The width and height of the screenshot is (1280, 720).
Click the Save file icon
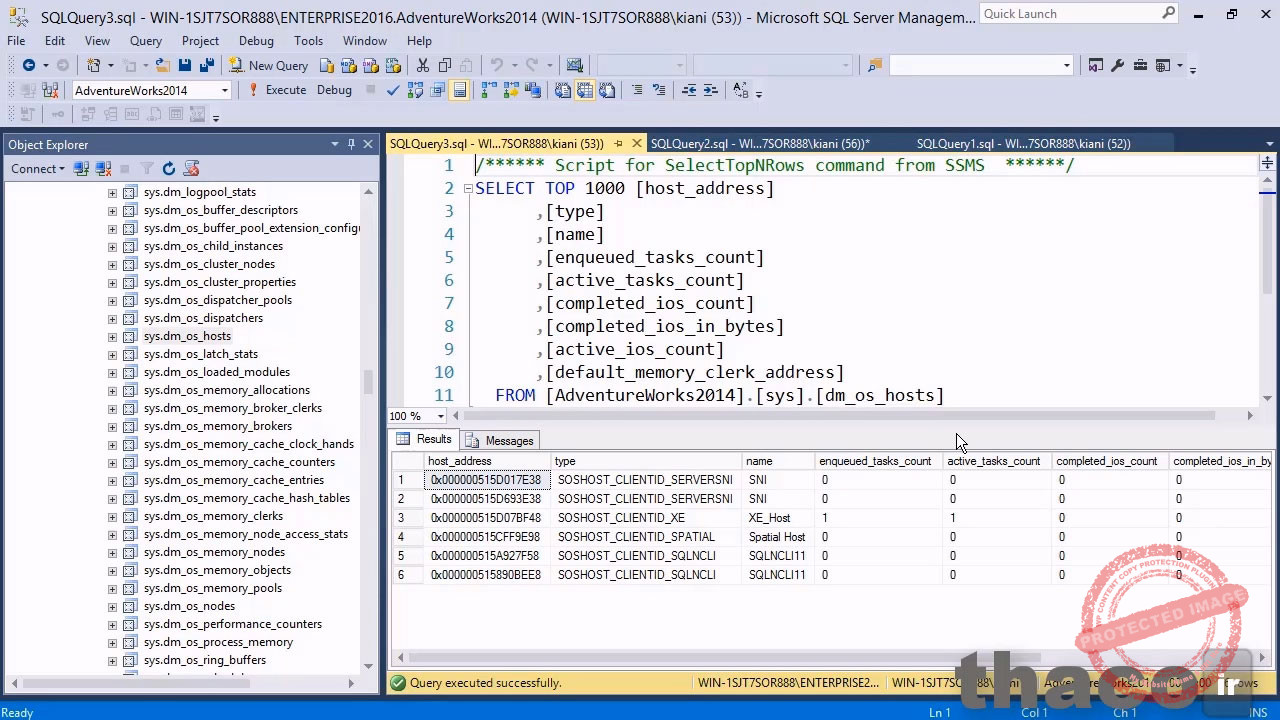tap(185, 66)
